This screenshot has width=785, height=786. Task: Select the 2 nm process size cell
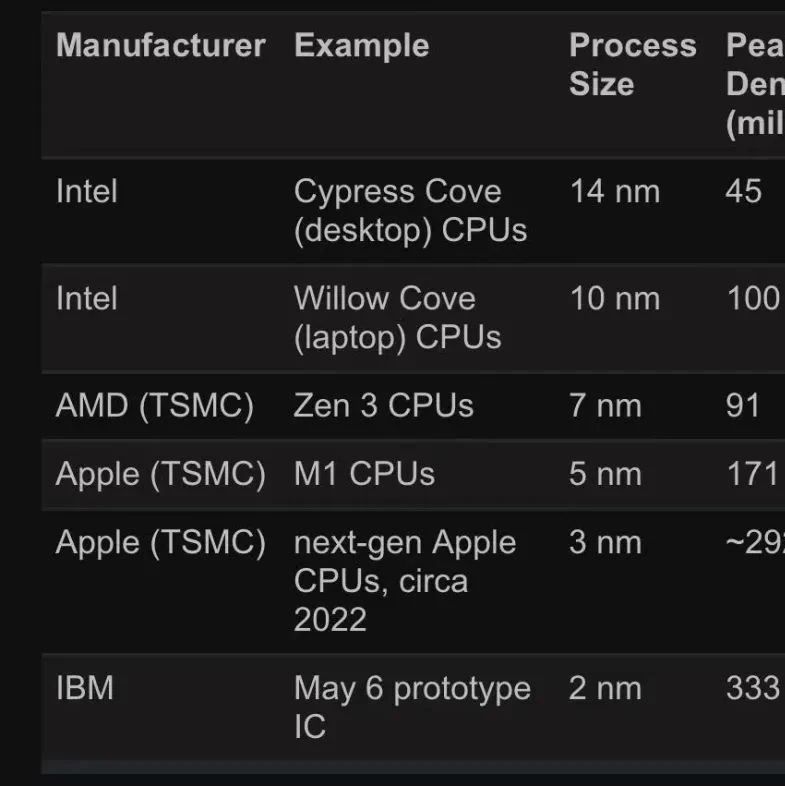pos(605,688)
